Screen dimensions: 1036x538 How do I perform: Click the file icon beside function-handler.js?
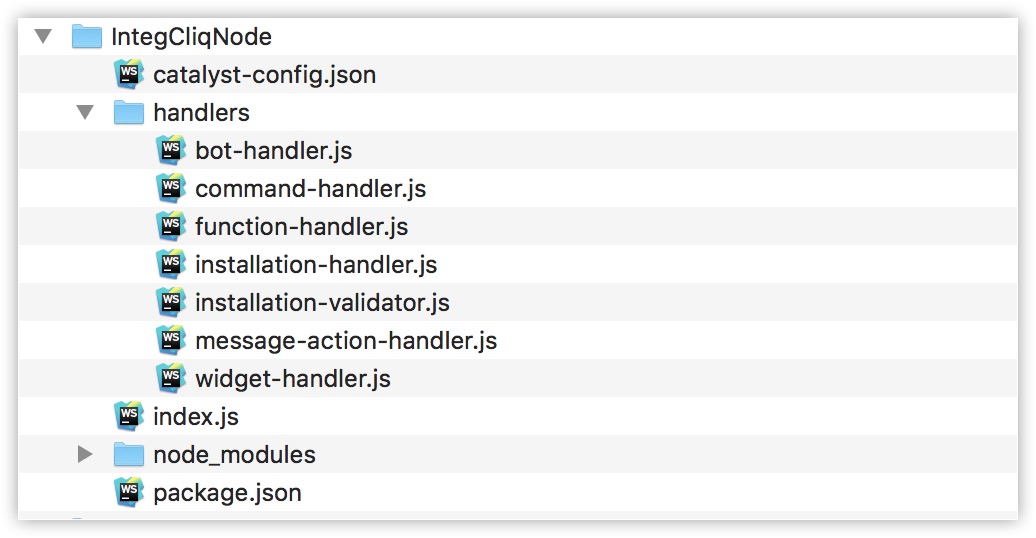click(x=171, y=225)
